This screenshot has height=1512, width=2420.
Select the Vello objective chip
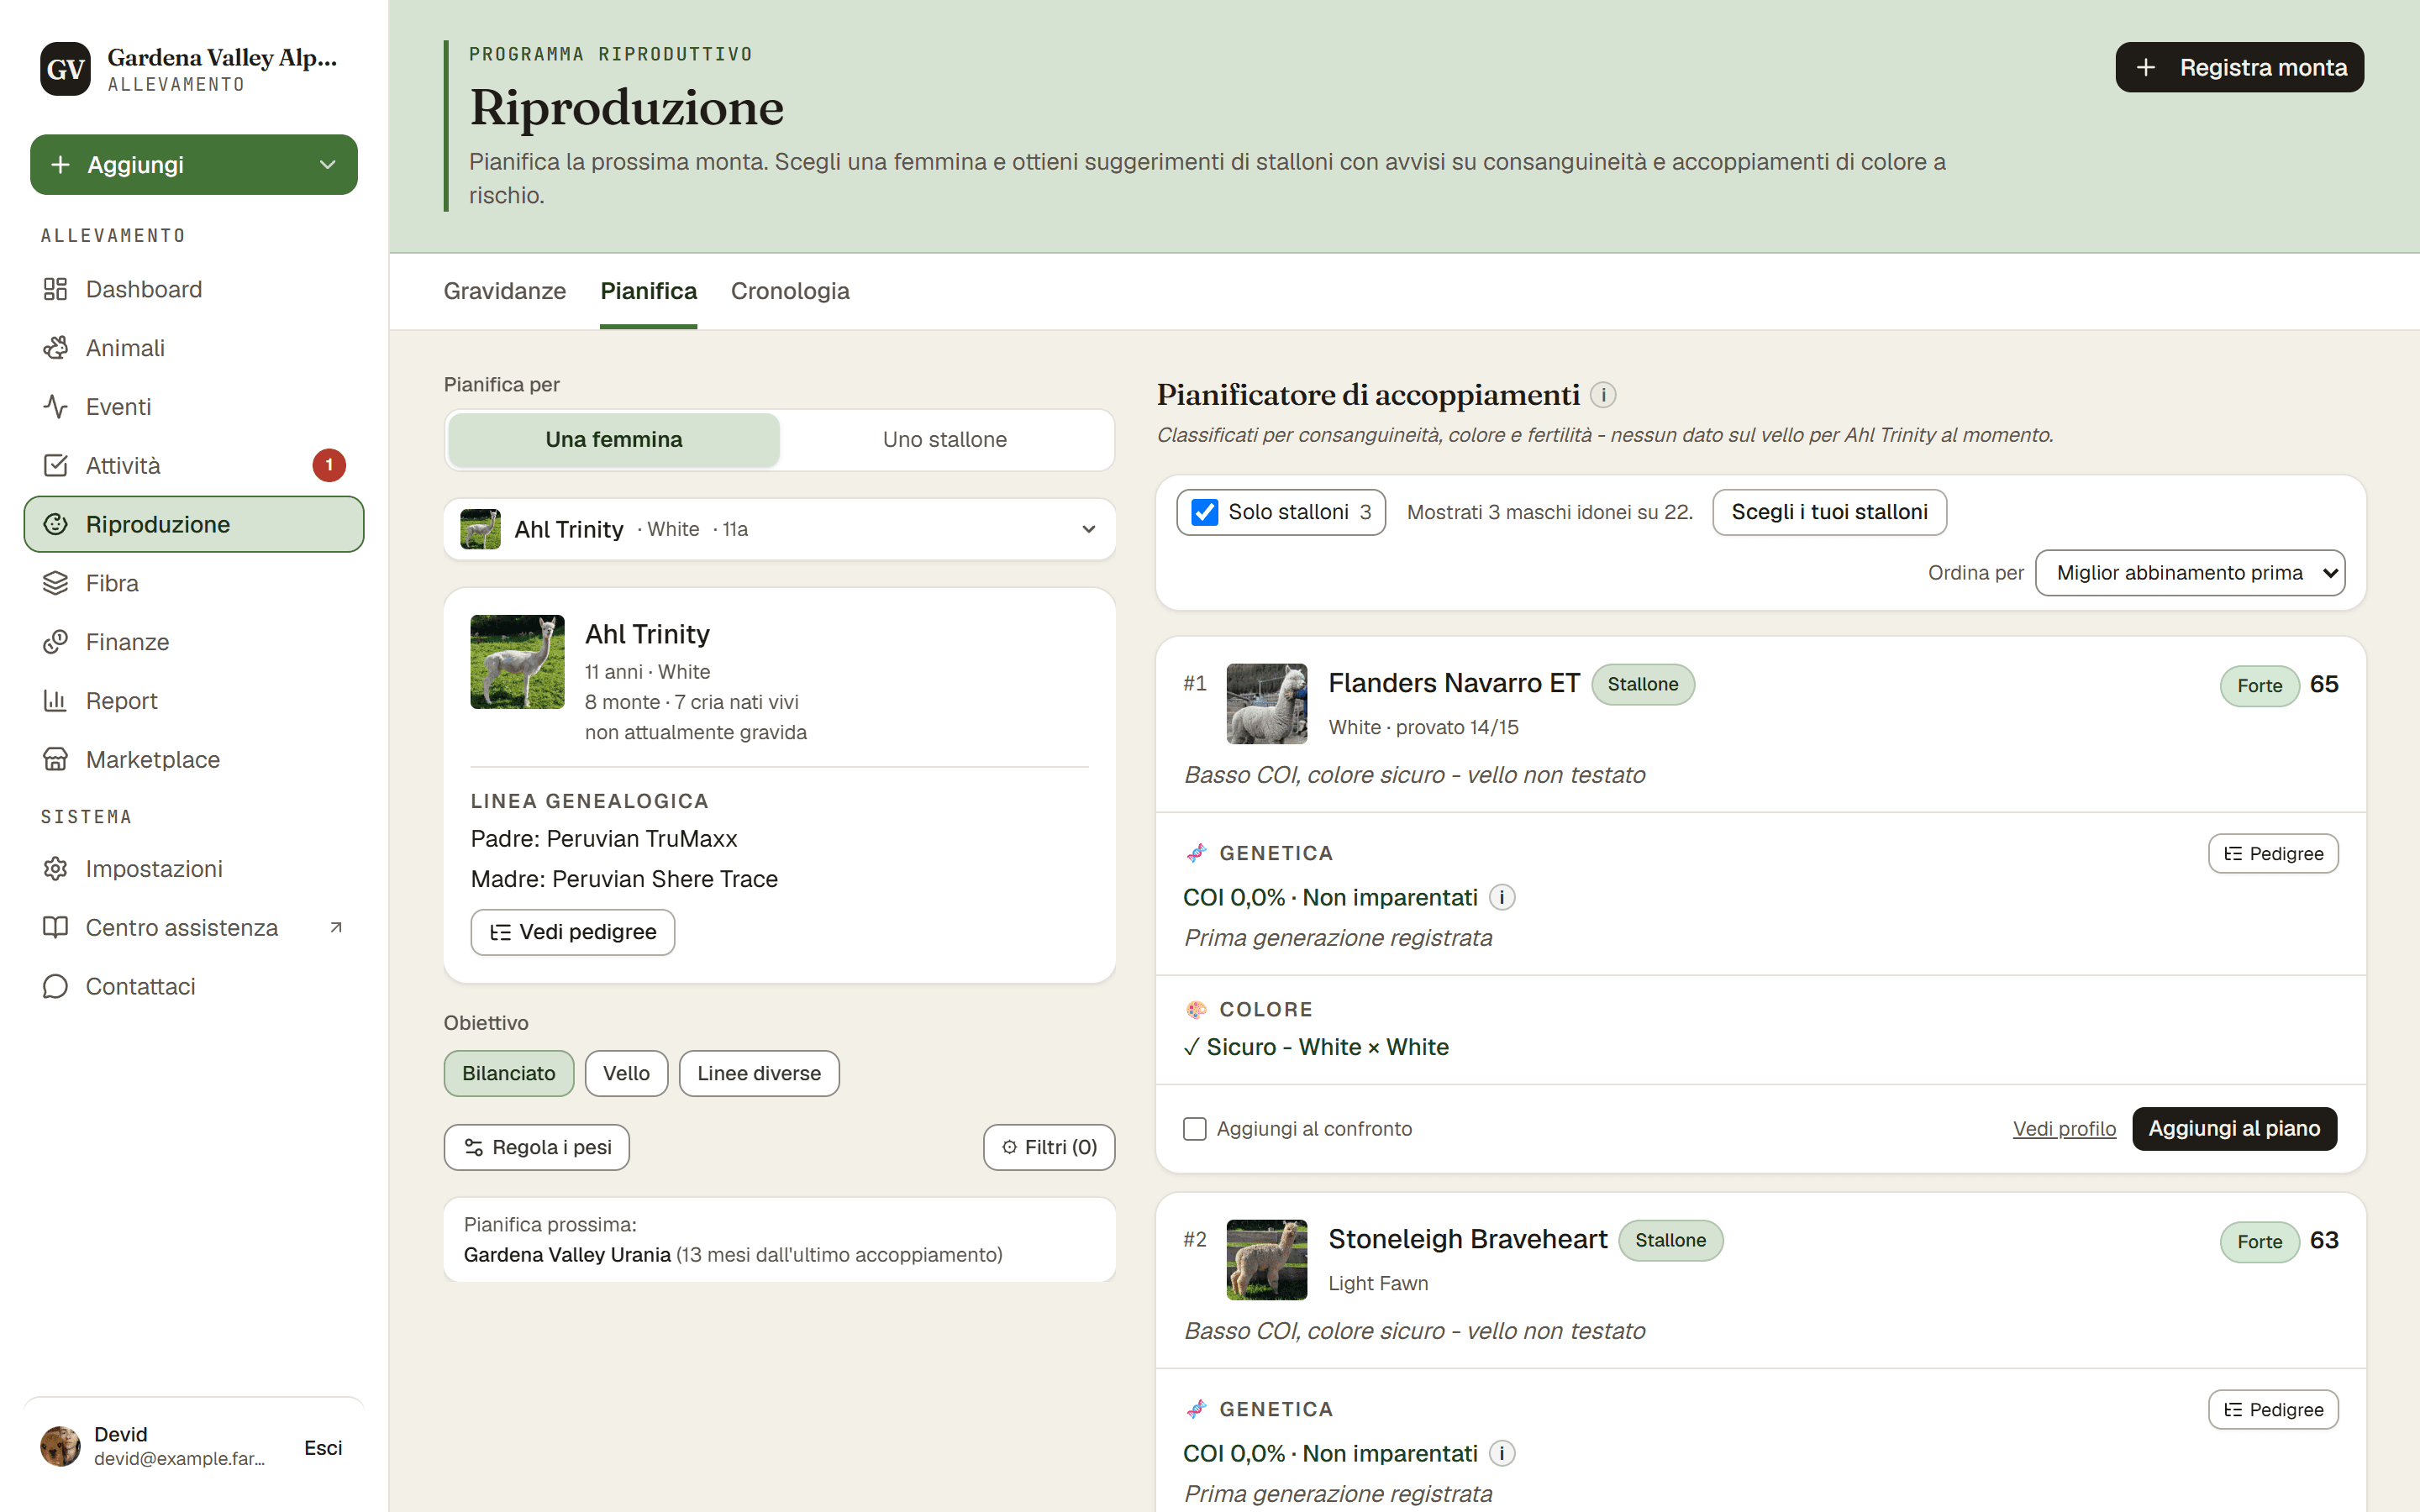626,1073
